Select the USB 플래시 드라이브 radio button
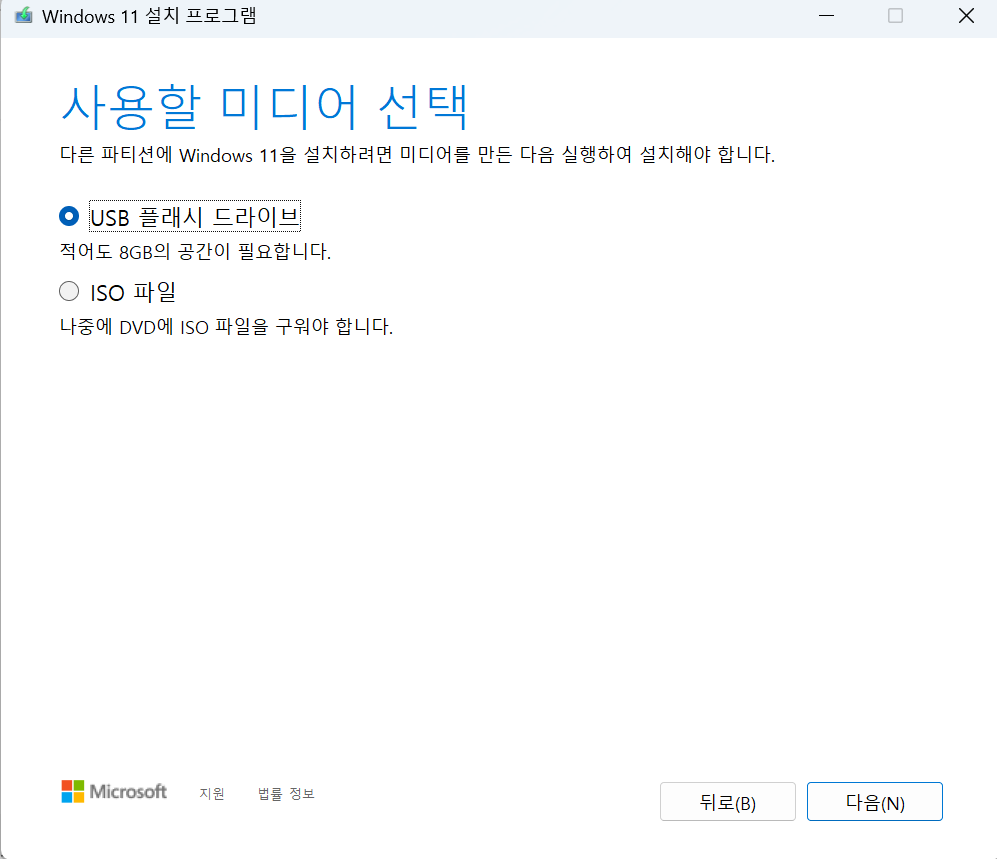 [x=69, y=216]
